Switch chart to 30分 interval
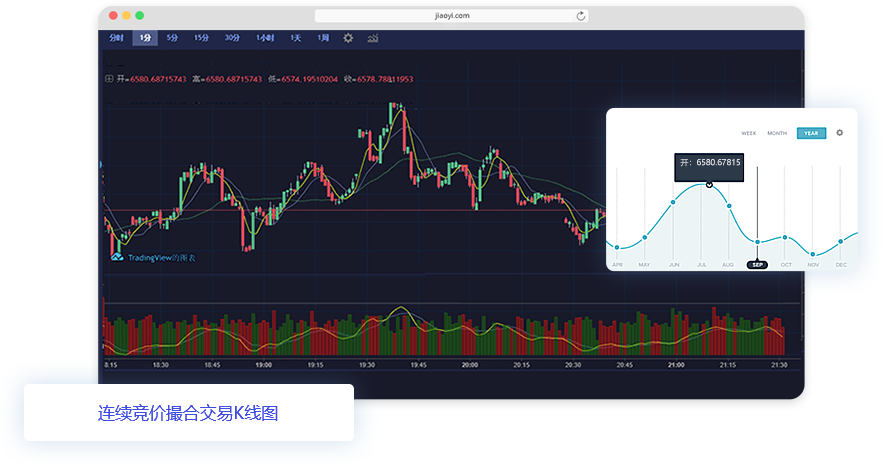This screenshot has width=882, height=465. coord(232,38)
